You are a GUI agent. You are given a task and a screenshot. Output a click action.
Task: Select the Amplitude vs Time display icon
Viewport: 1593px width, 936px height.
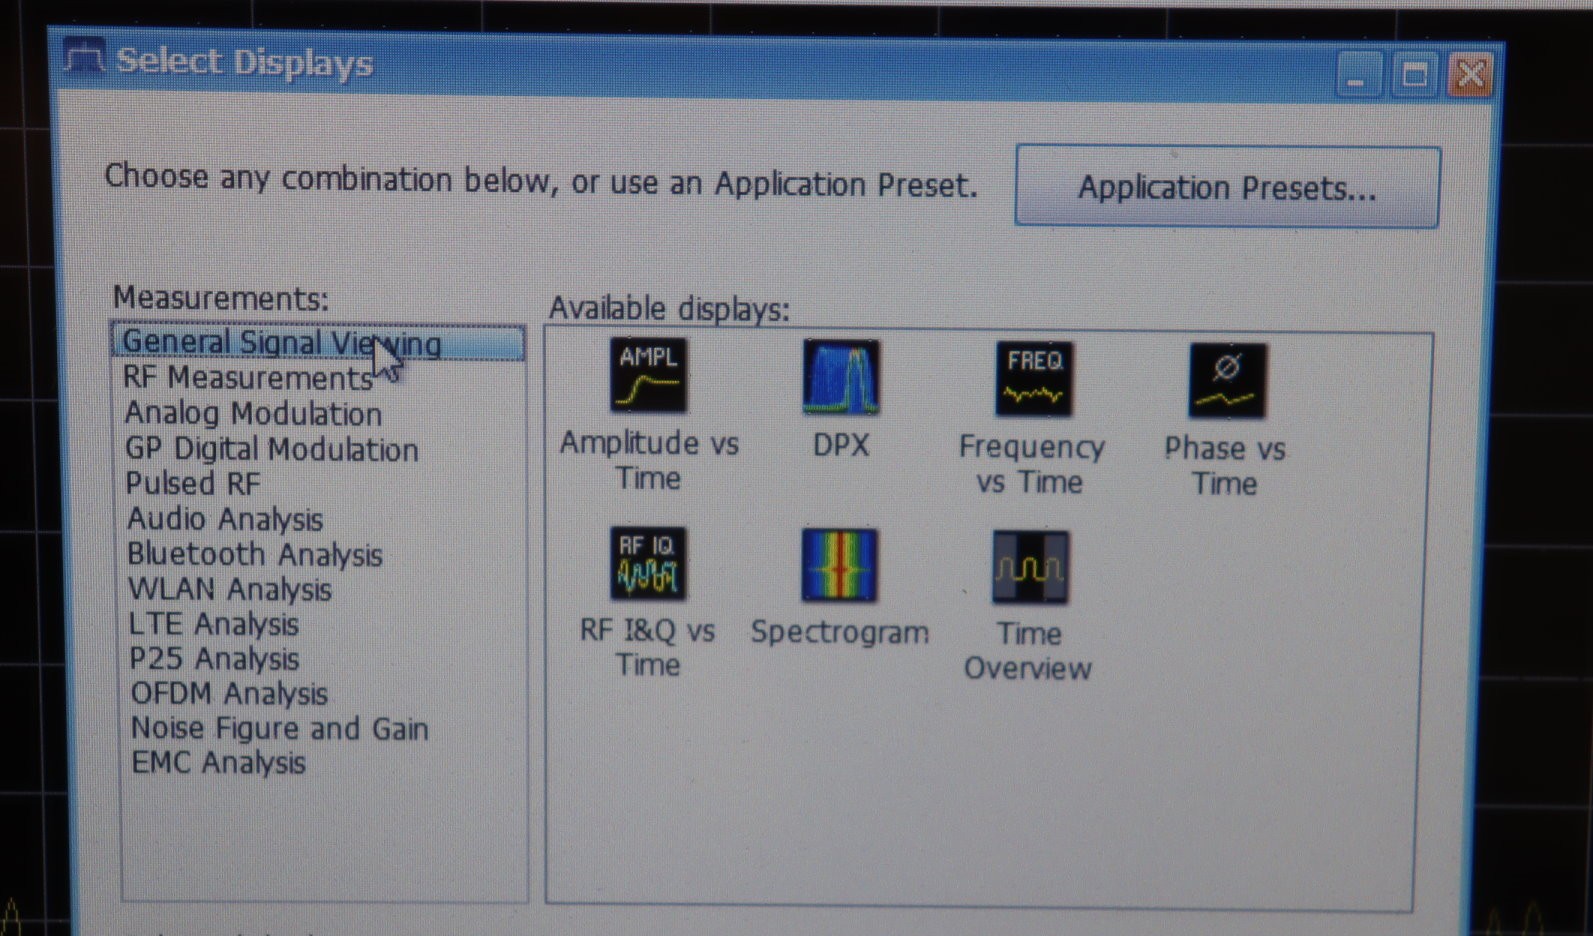[649, 376]
